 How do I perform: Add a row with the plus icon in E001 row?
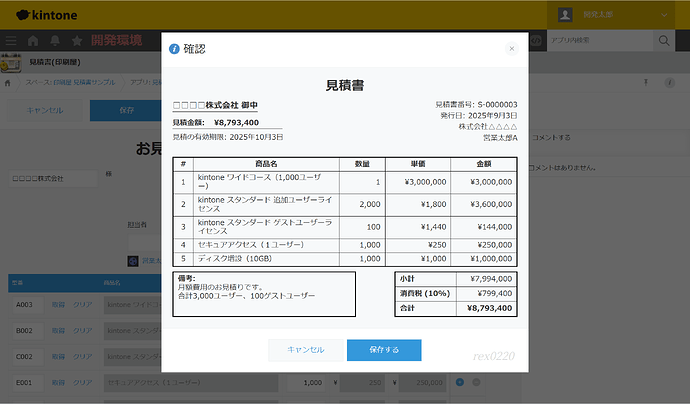(460, 382)
